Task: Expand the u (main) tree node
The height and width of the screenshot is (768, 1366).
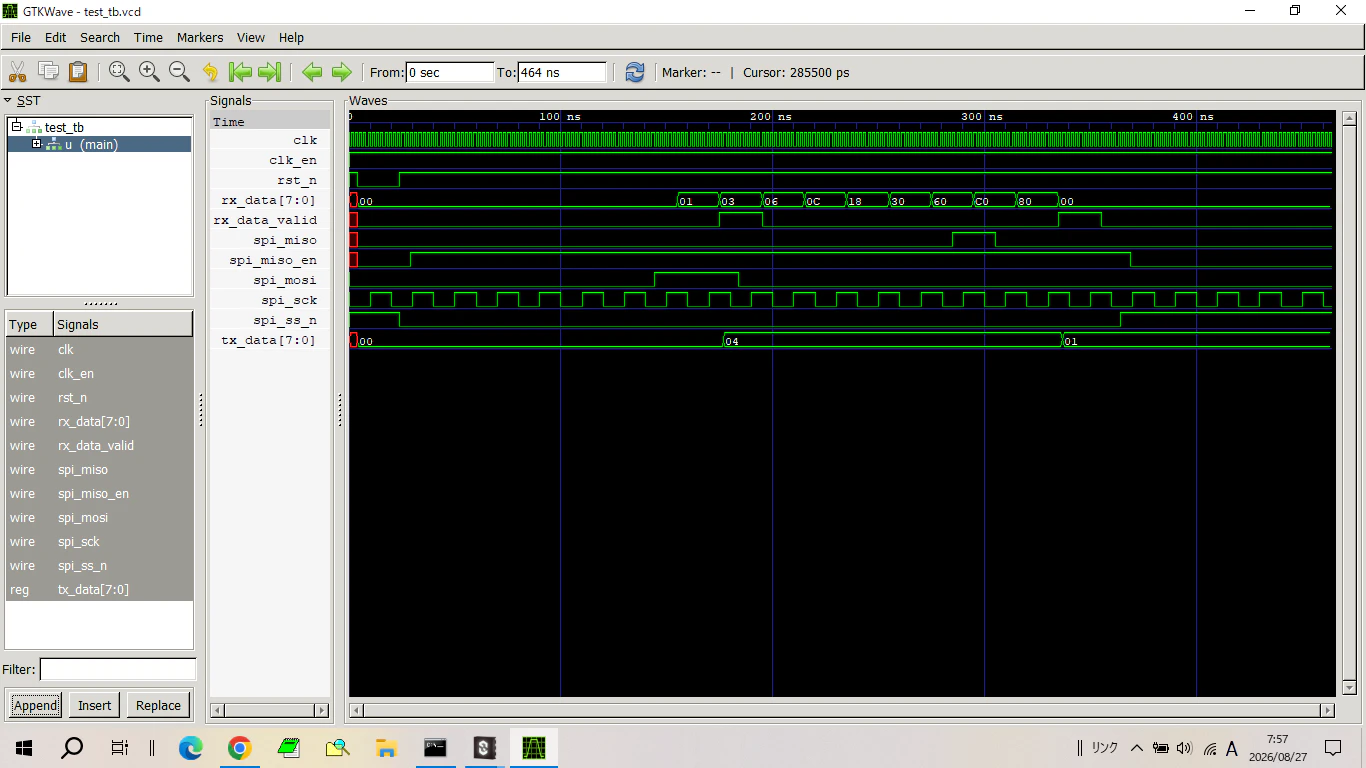Action: click(x=37, y=144)
